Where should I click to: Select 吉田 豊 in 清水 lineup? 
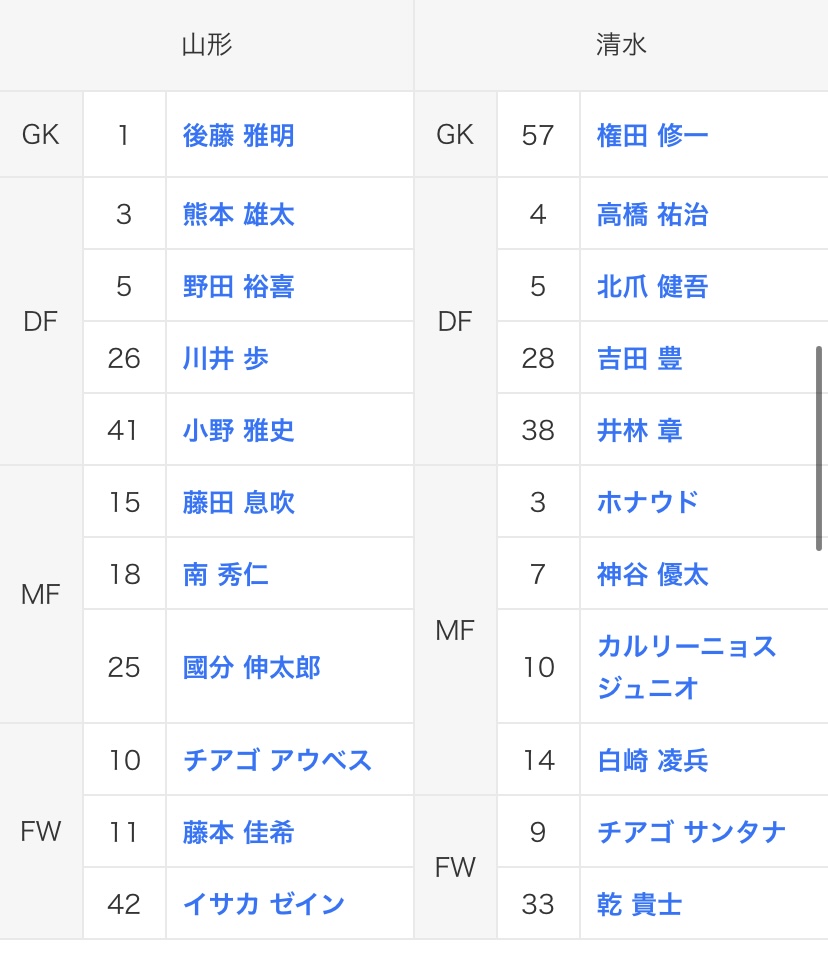[639, 359]
